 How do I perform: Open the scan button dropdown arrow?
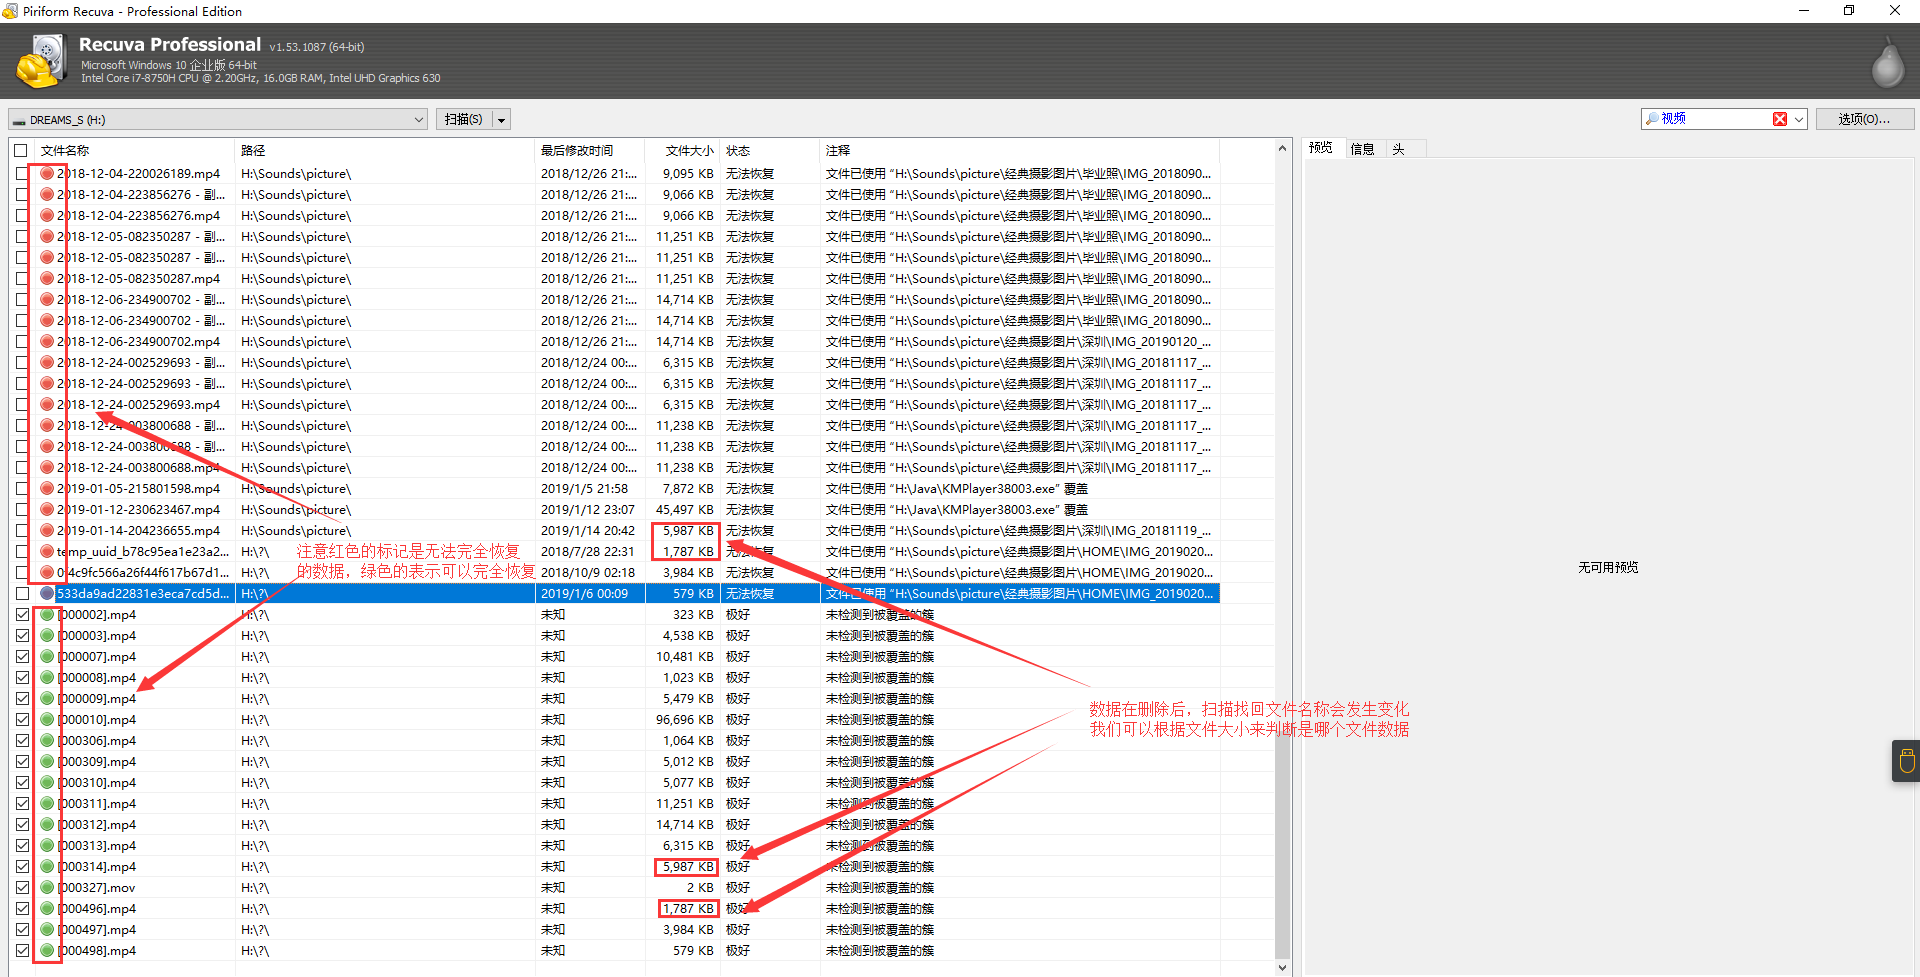[502, 120]
